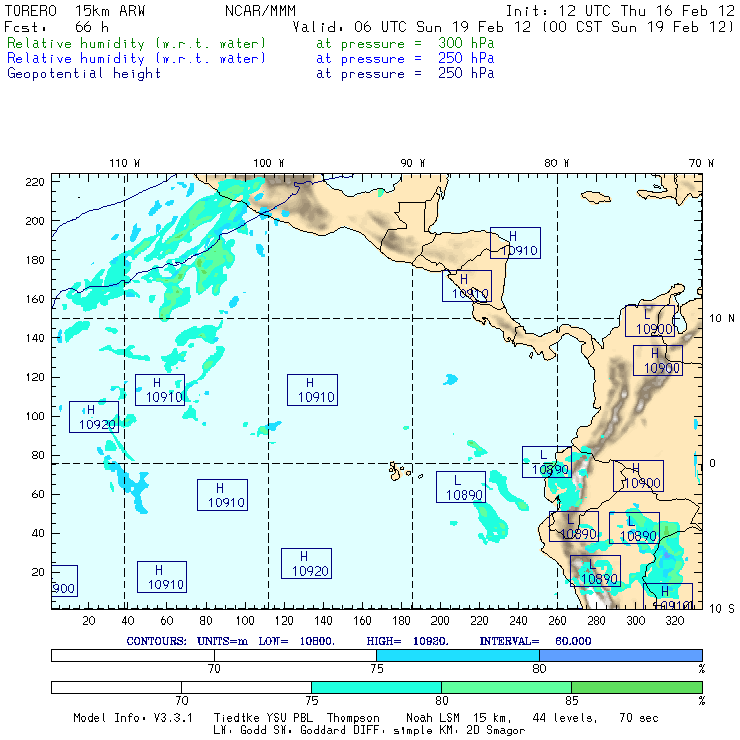
Task: Click horizontal axis tick label '300'
Action: (x=636, y=621)
